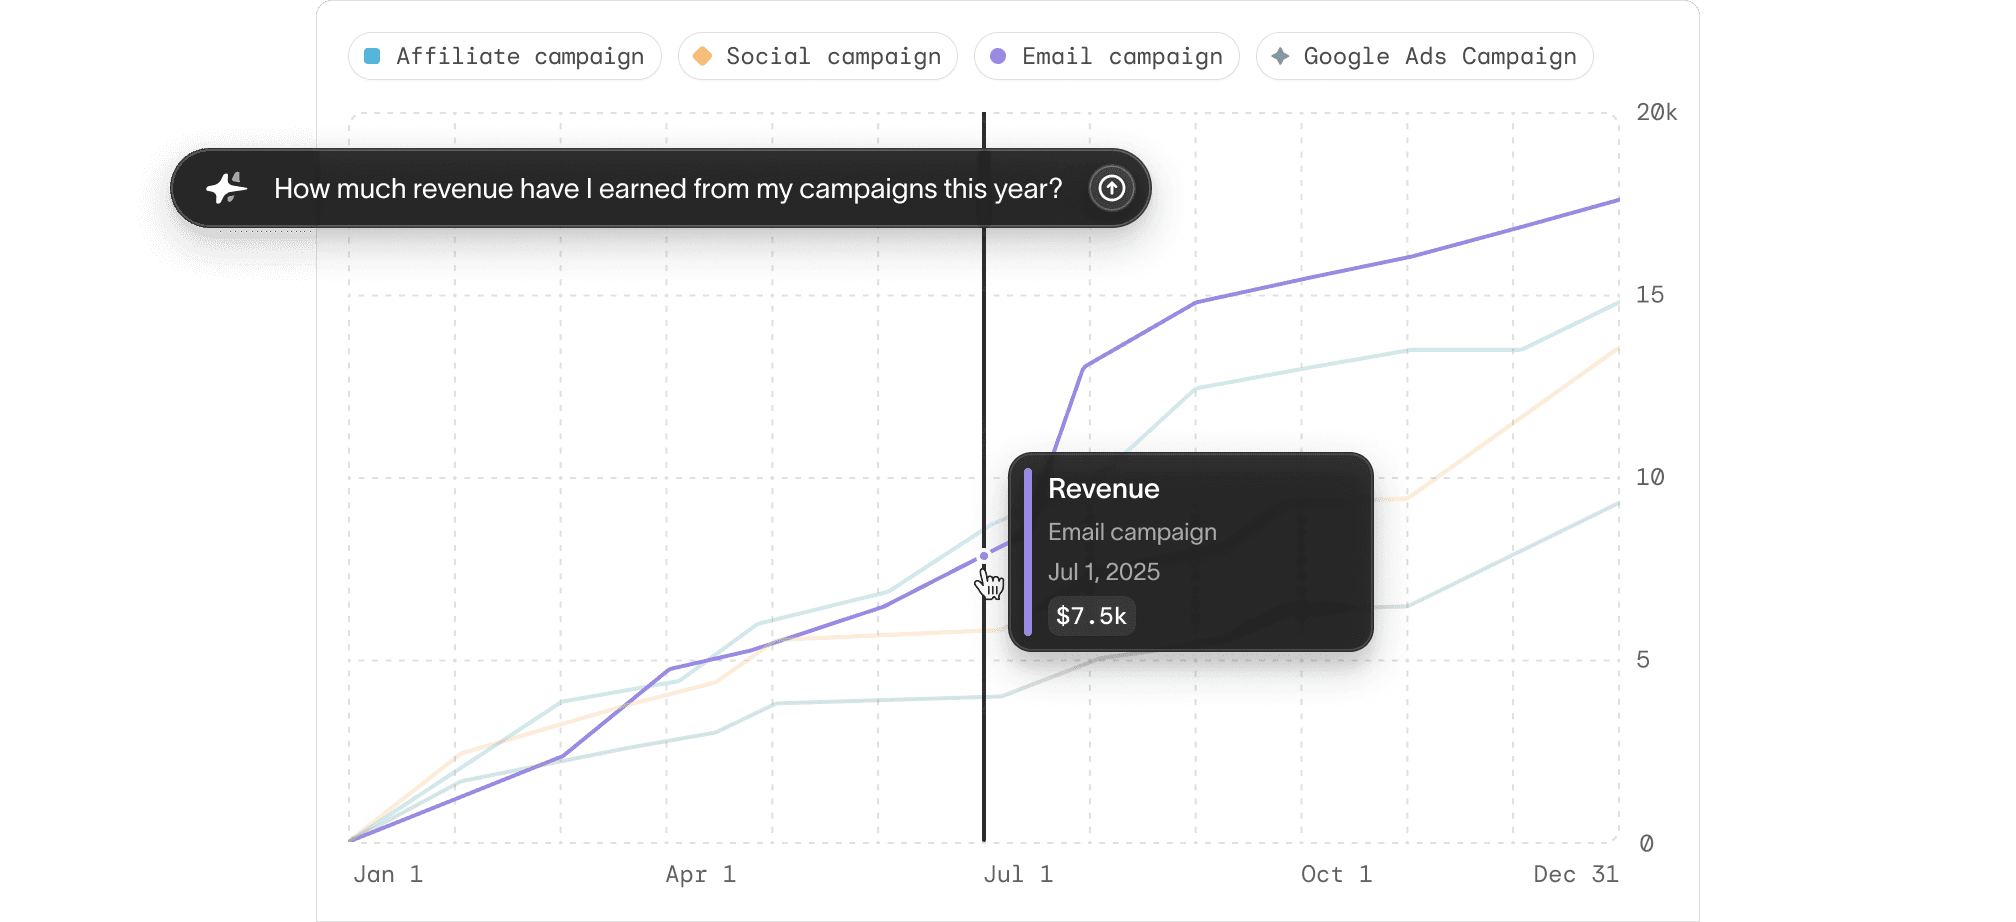The image size is (2016, 922).
Task: Click the purple accent bar in the tooltip
Action: pos(1029,551)
